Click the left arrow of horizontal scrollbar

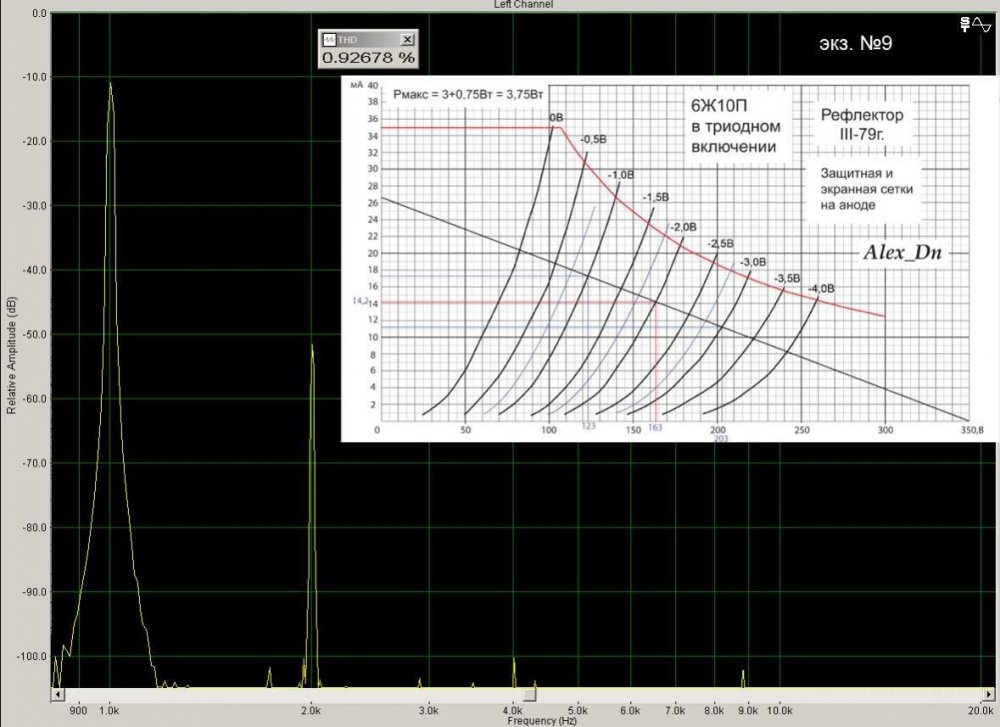[58, 694]
